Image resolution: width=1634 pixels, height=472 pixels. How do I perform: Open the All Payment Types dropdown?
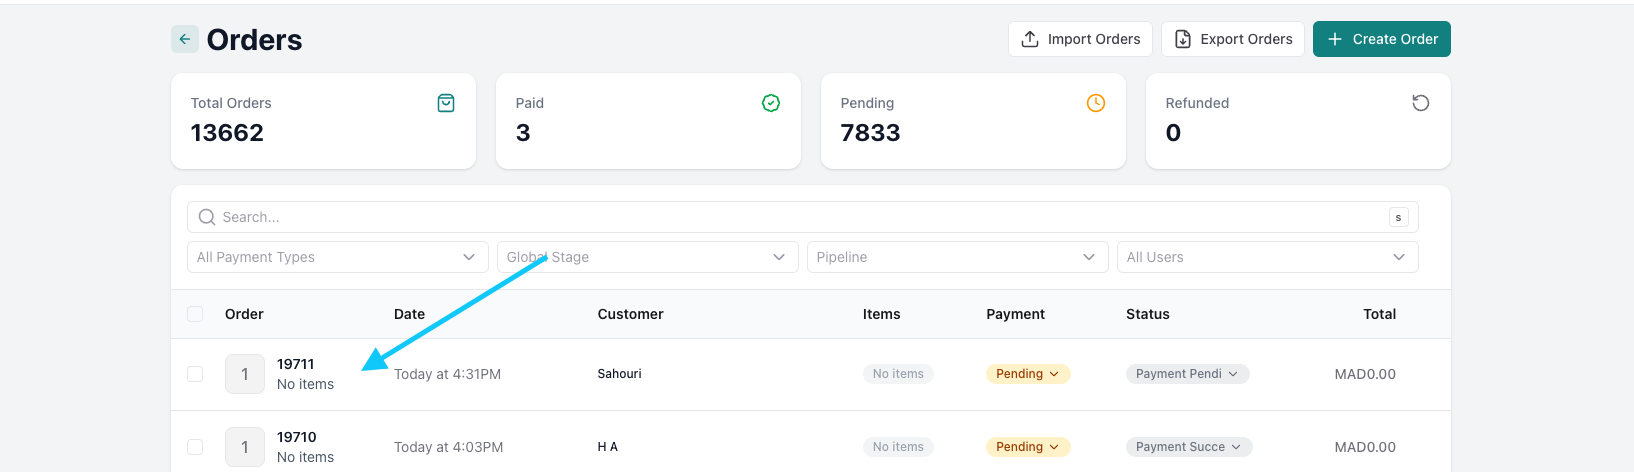click(x=337, y=257)
